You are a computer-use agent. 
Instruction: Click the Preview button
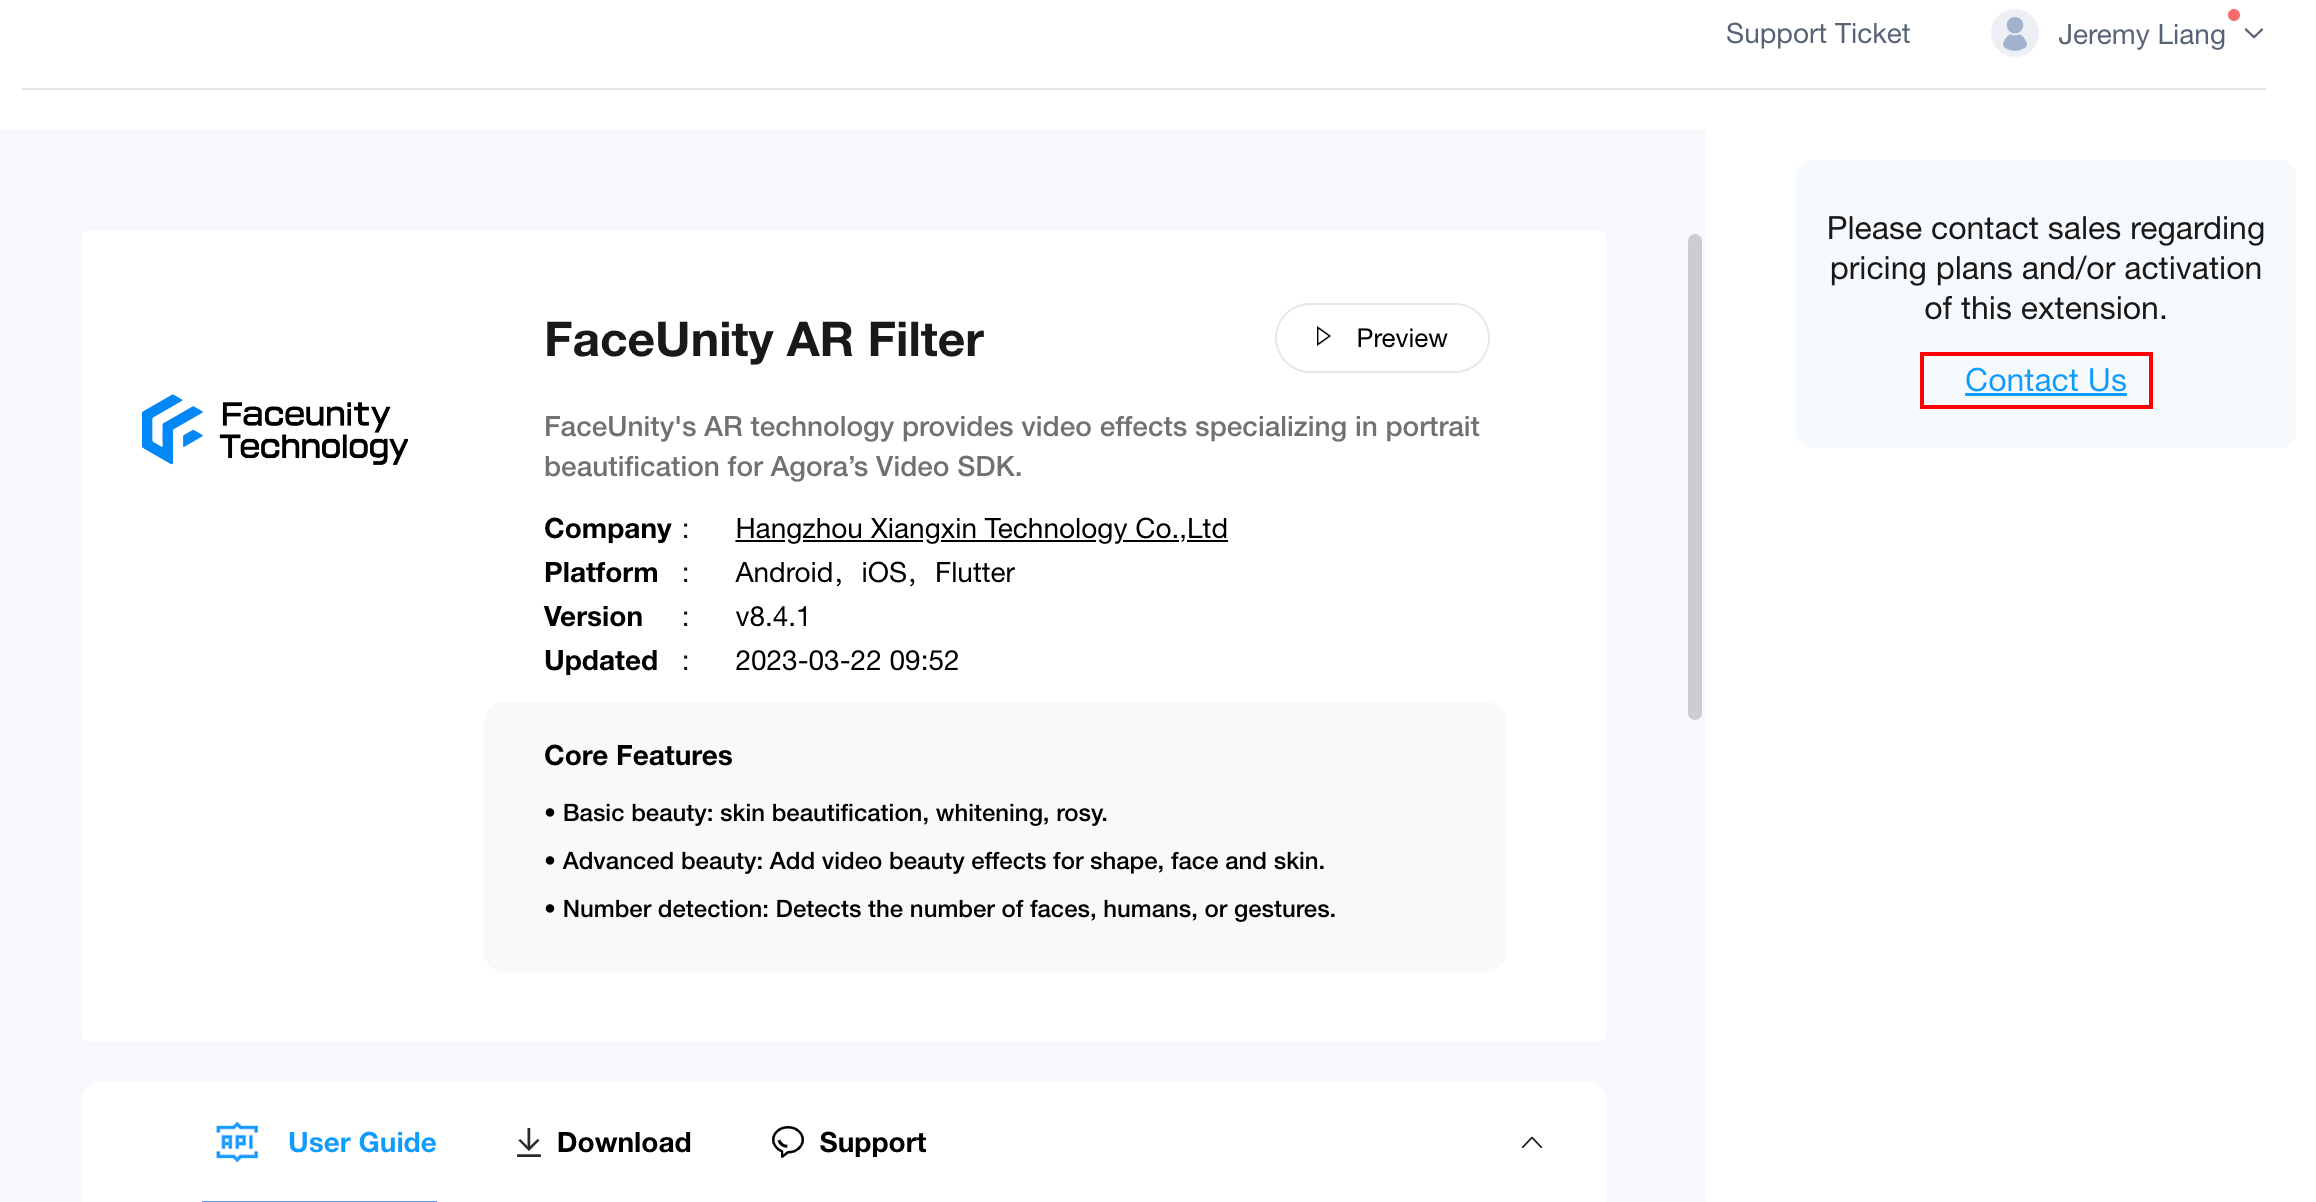point(1381,338)
